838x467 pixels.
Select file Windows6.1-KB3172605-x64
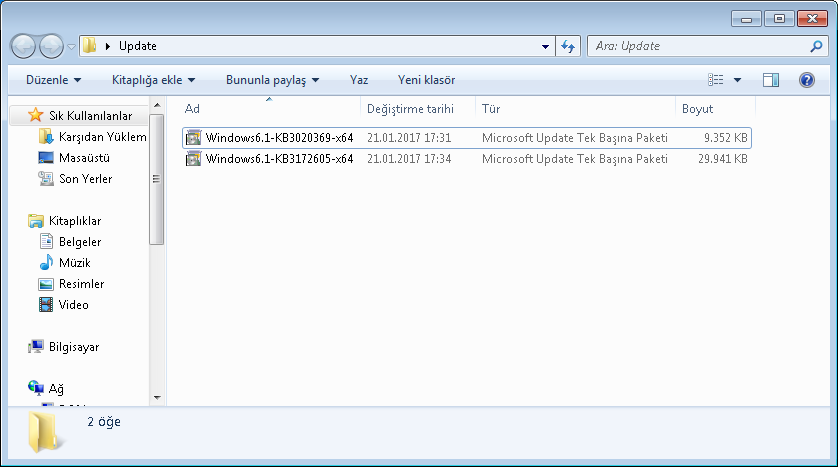[280, 159]
